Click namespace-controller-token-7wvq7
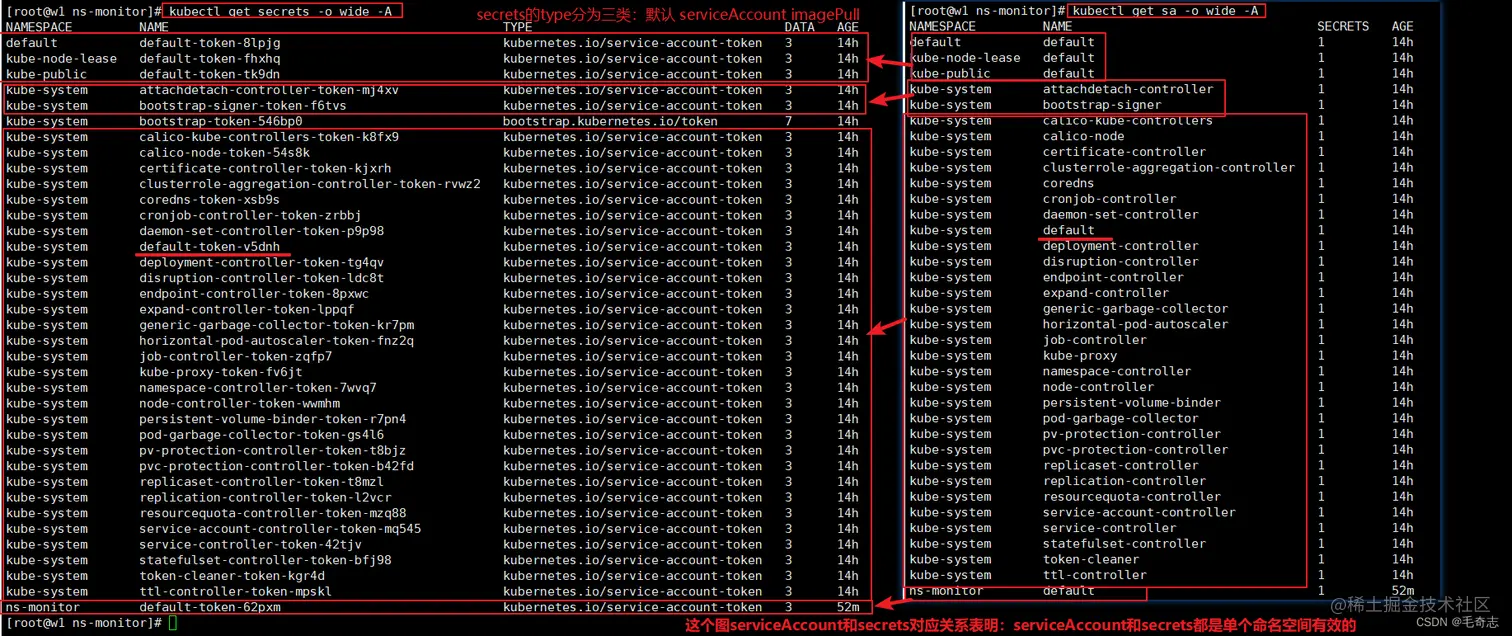 click(258, 388)
